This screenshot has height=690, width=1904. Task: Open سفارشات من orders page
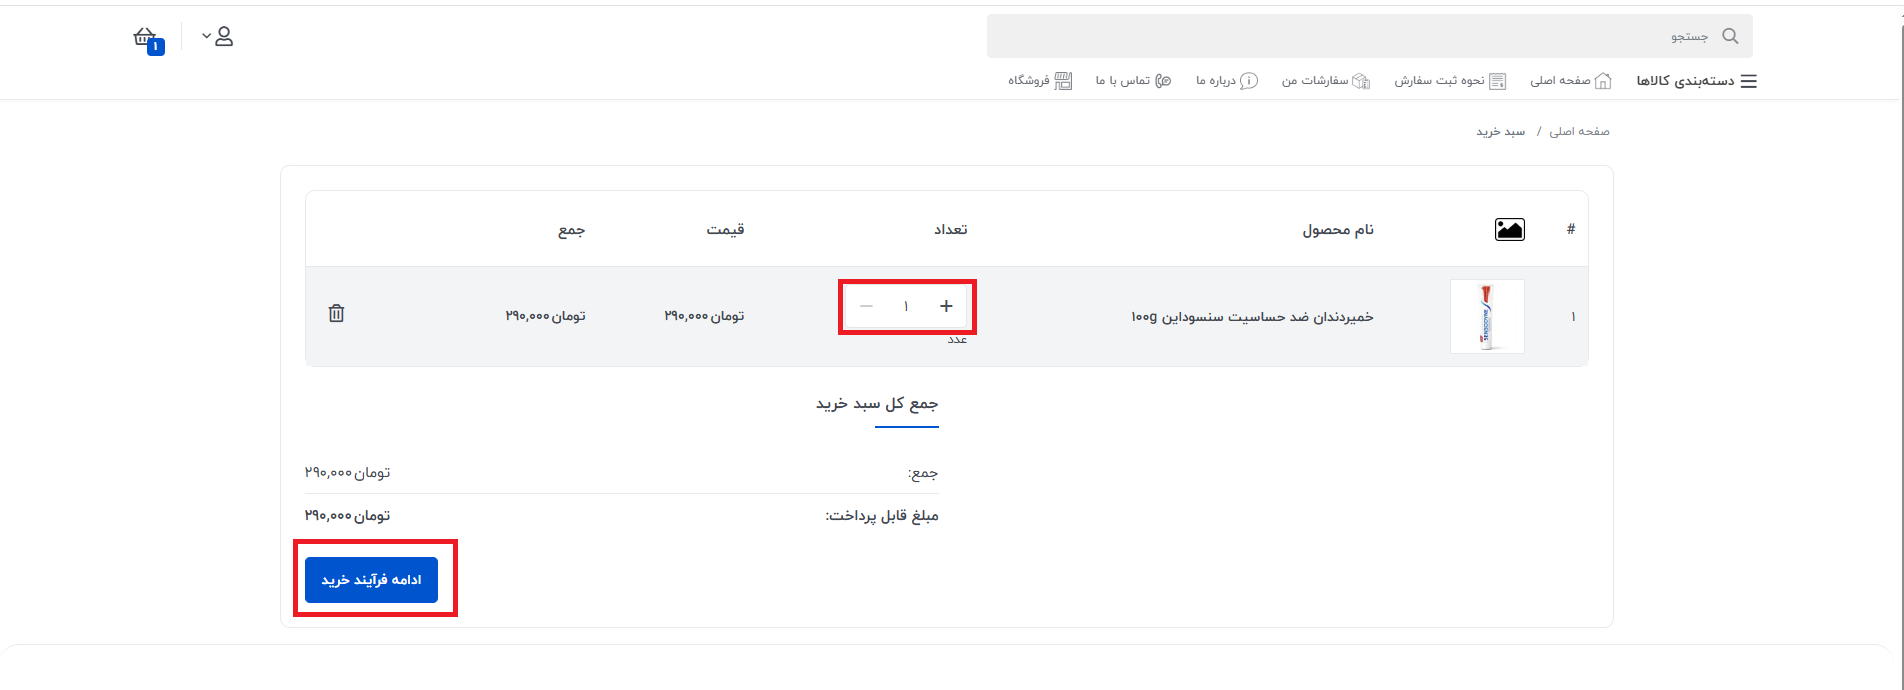point(1325,81)
